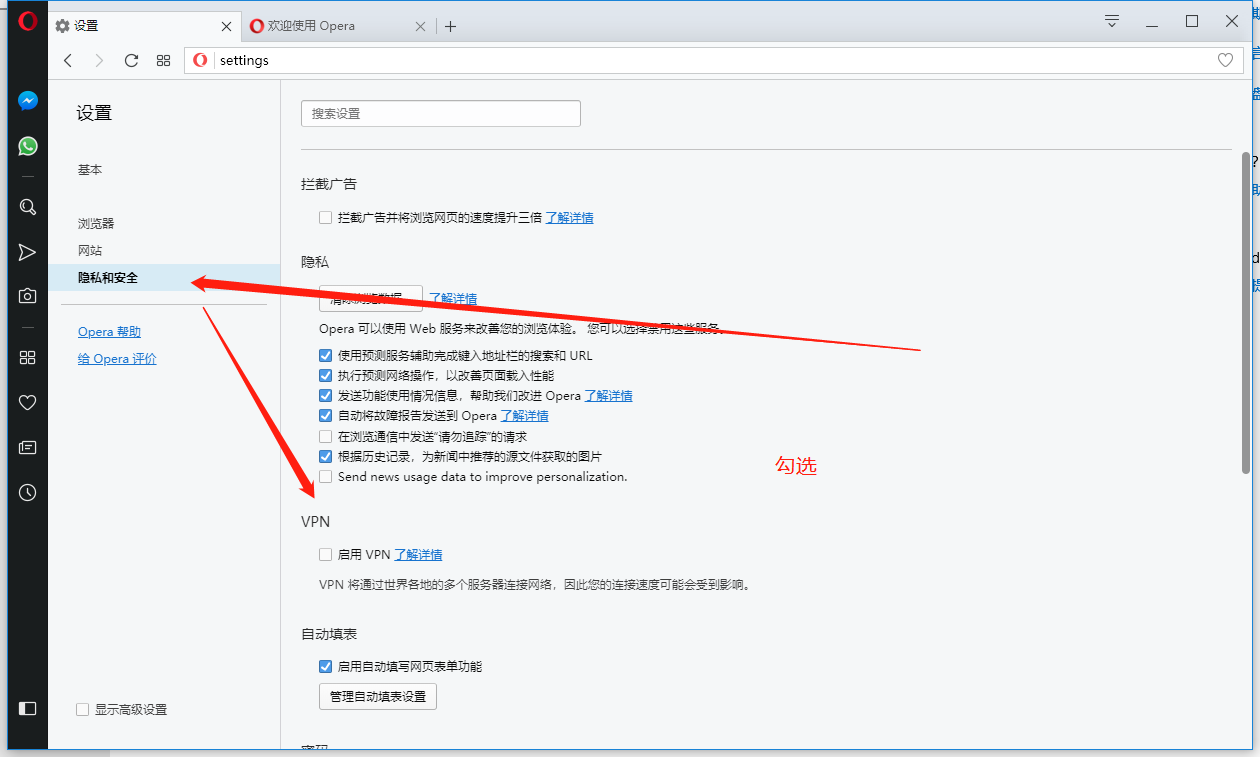Select 浏览器 in settings sidebar
Screen dimensions: 1260x757
(96, 223)
